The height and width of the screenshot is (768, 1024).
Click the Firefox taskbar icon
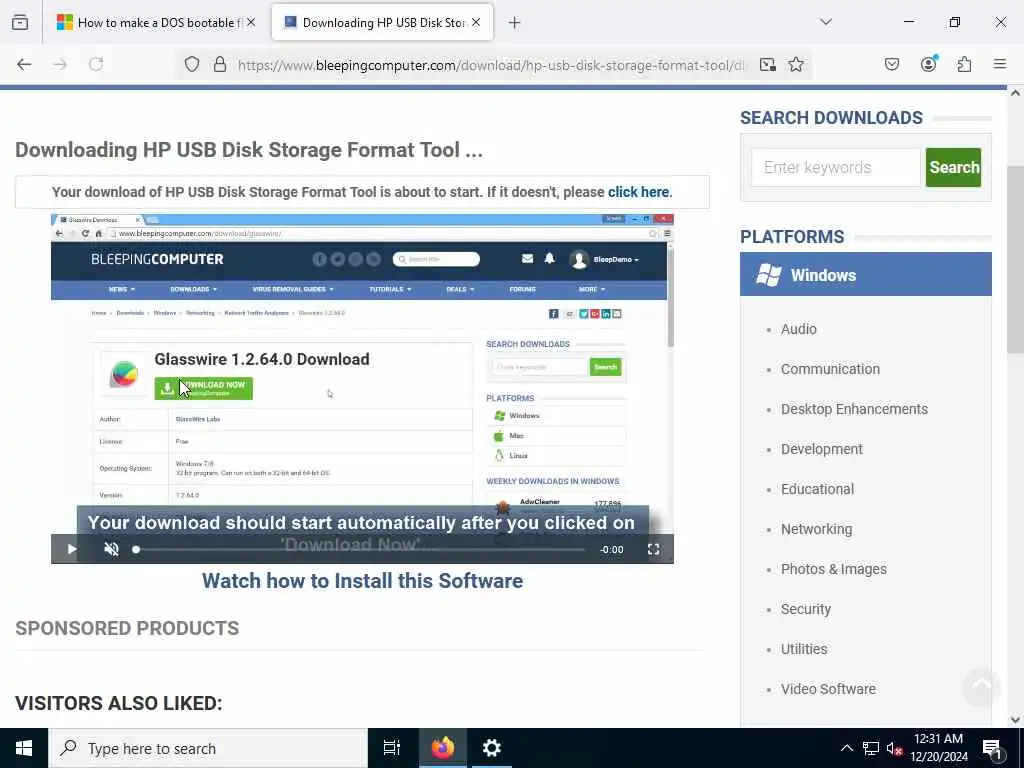(443, 748)
